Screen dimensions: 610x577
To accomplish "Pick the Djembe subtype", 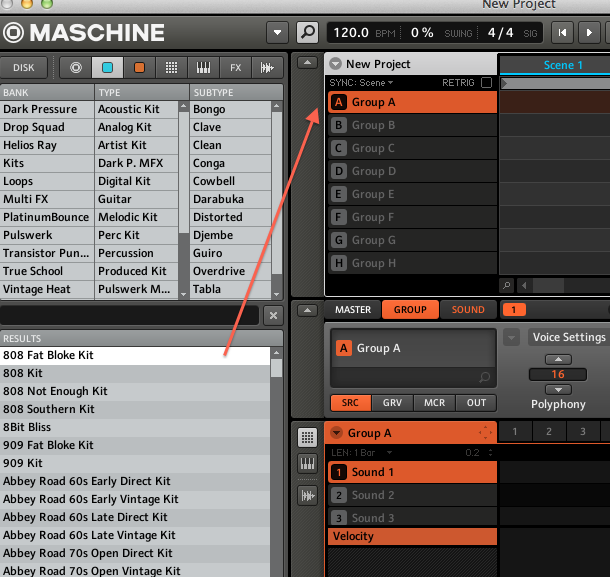I will tap(230, 235).
